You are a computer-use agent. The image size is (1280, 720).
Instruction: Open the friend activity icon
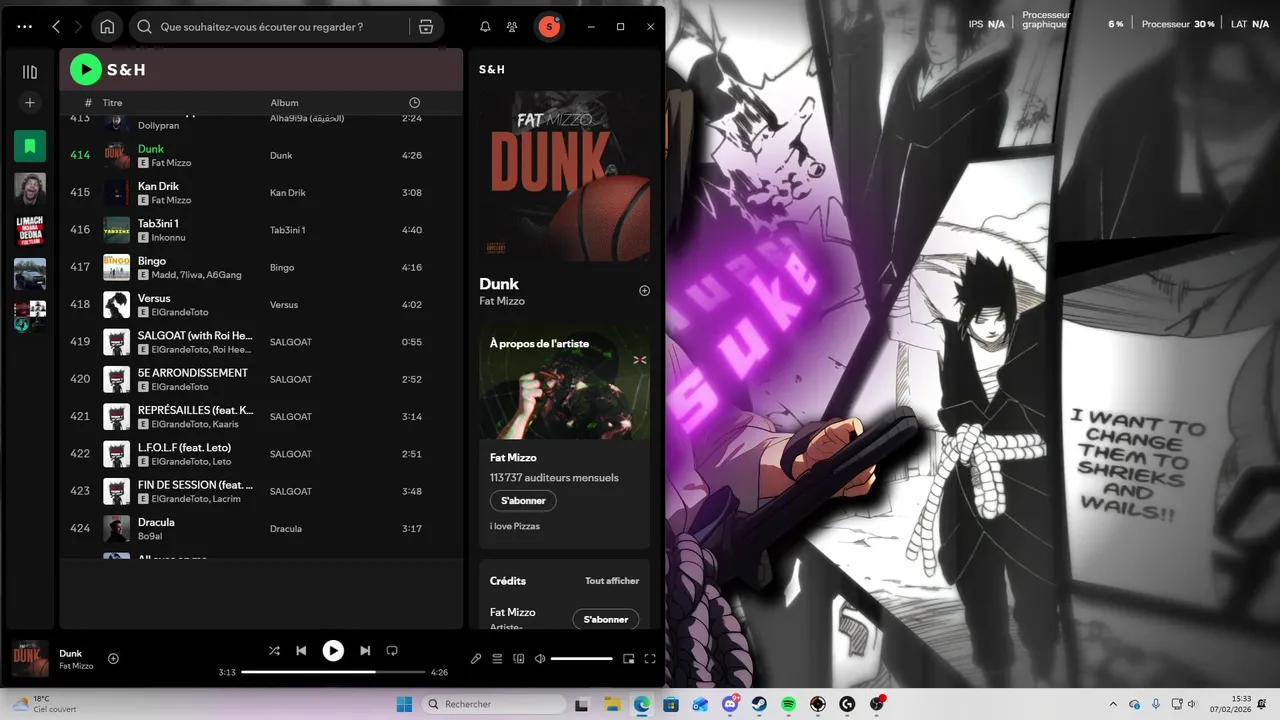coord(512,27)
